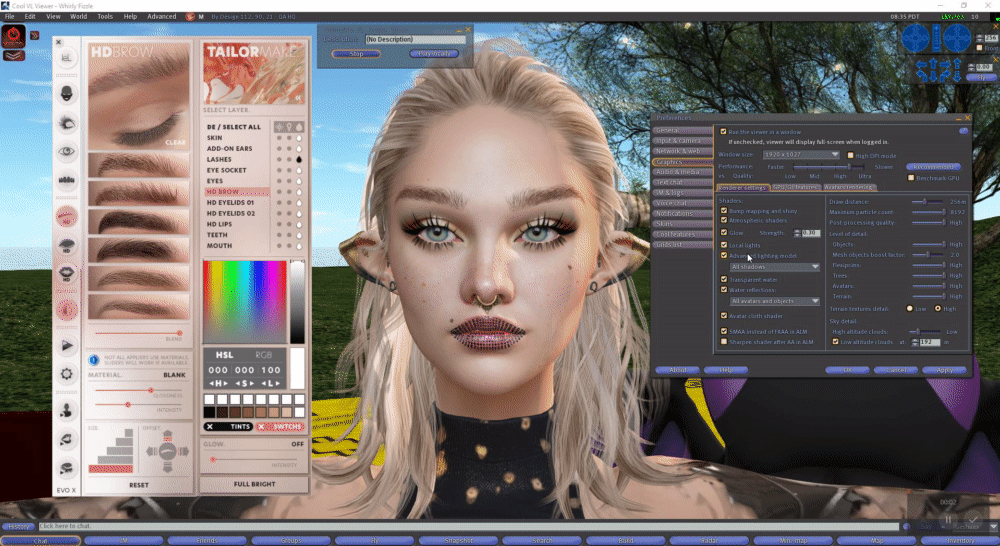Select the lashes icon in HUD sidebar
Viewport: 1000px width, 546px height.
(x=66, y=181)
